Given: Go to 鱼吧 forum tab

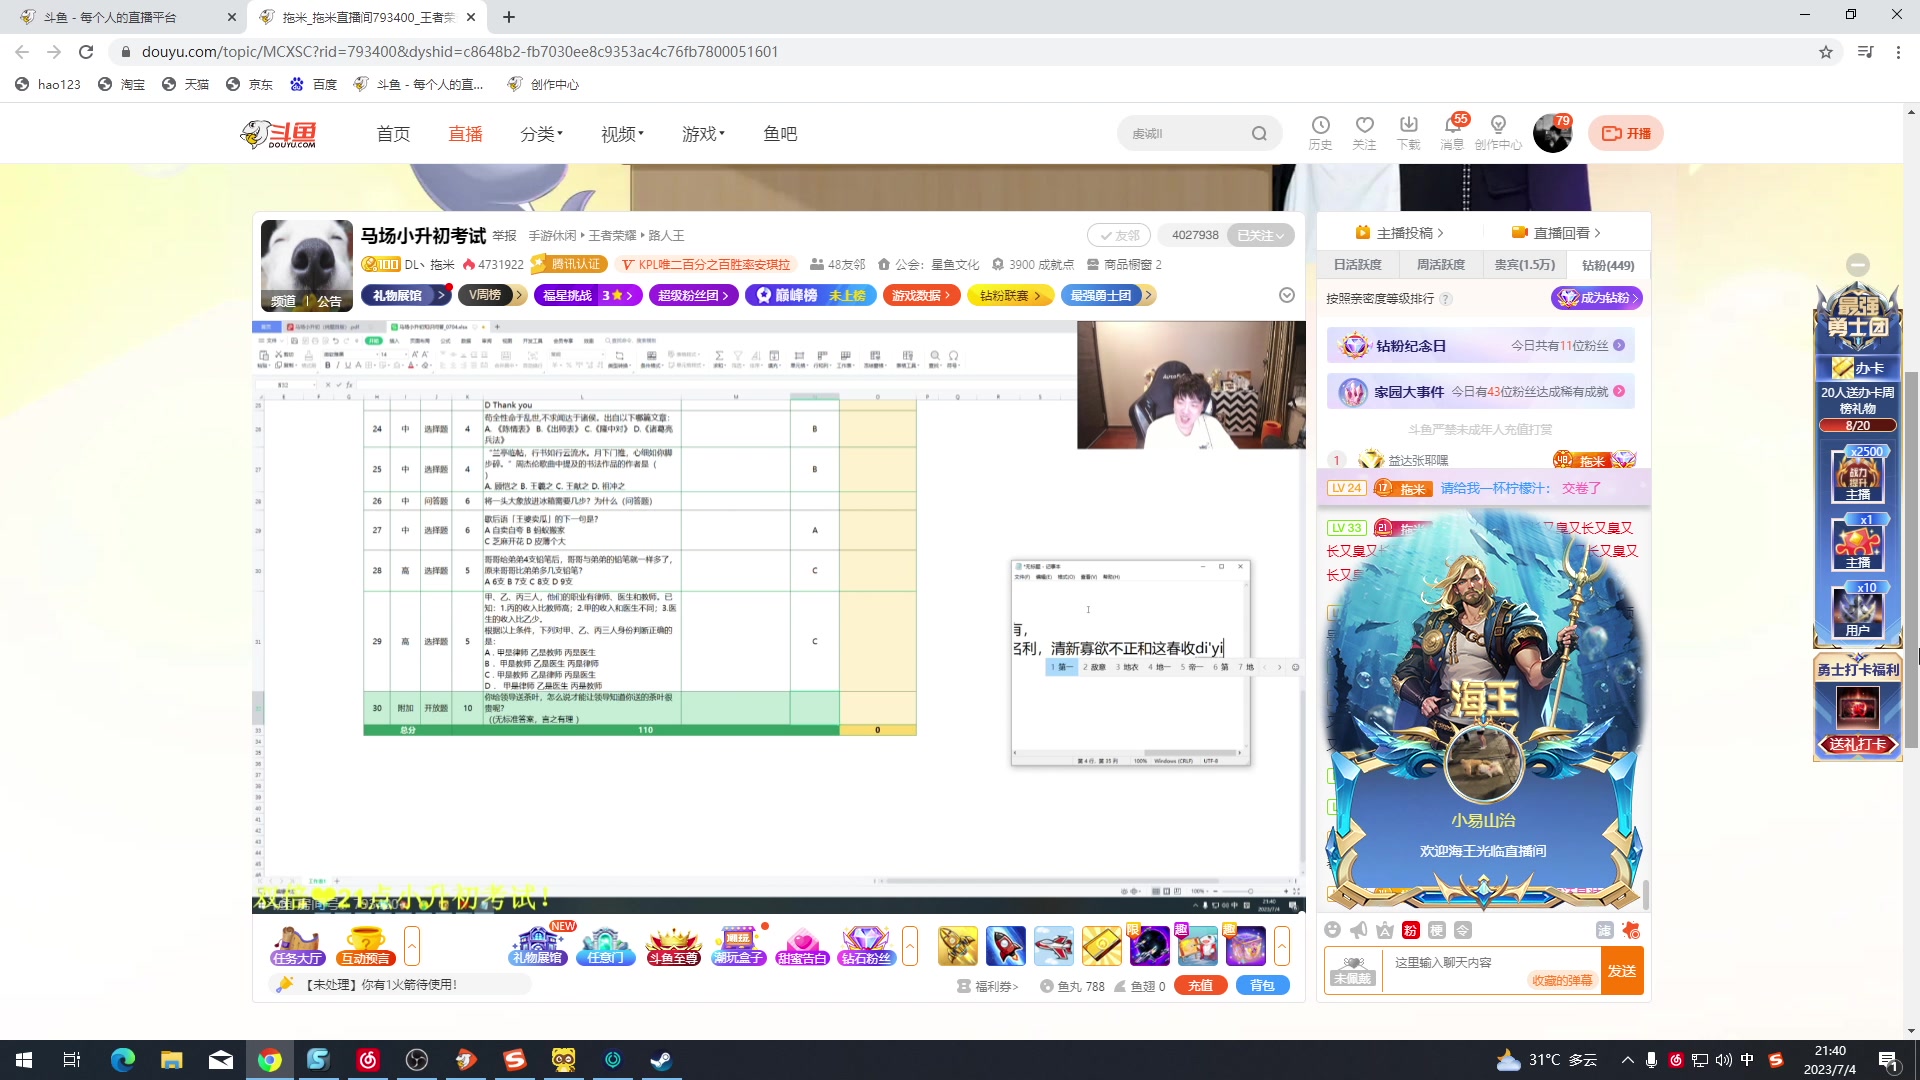Looking at the screenshot, I should (x=780, y=134).
